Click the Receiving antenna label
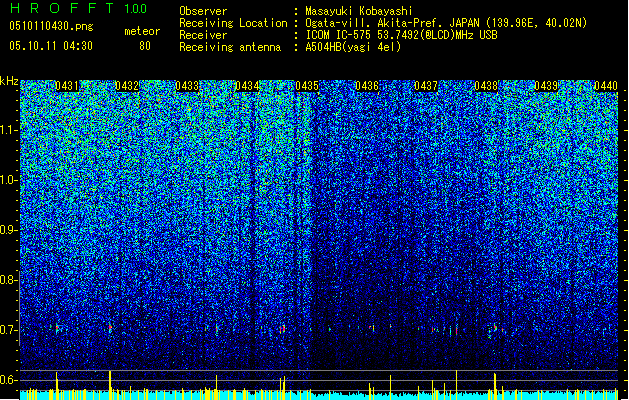 pos(230,47)
